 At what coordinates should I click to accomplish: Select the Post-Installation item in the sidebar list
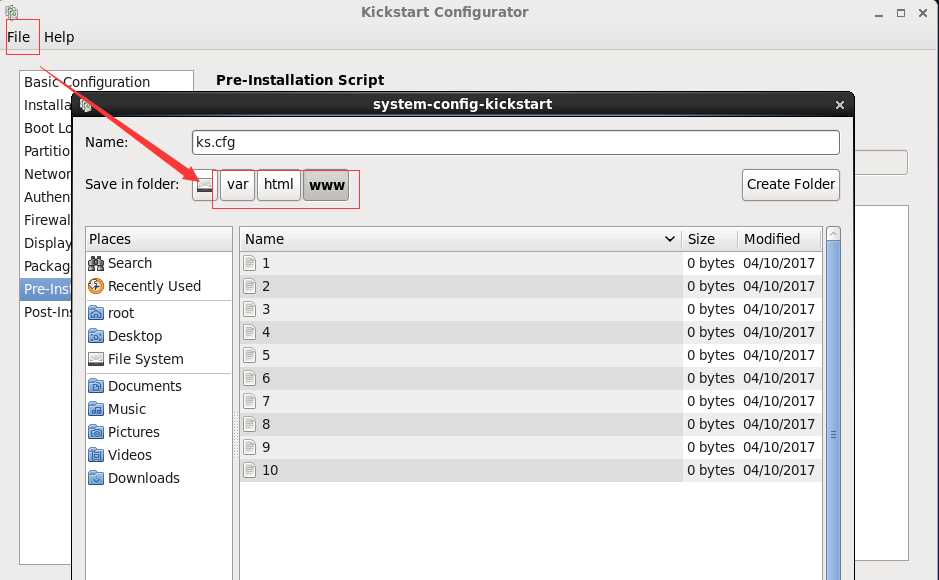coord(47,312)
